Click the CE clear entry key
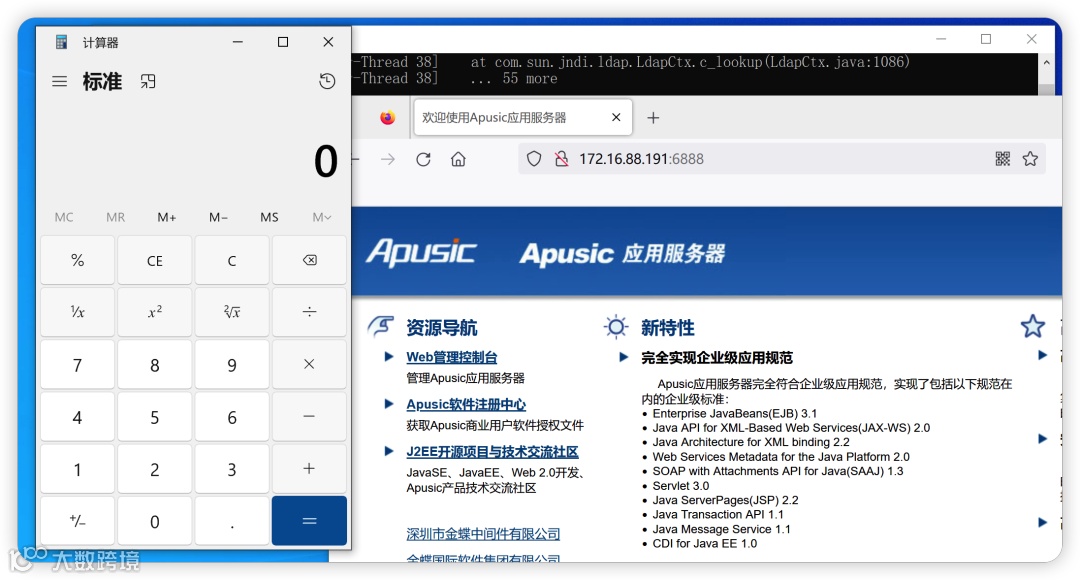Screen dimensions: 1080x580 pyautogui.click(x=155, y=260)
